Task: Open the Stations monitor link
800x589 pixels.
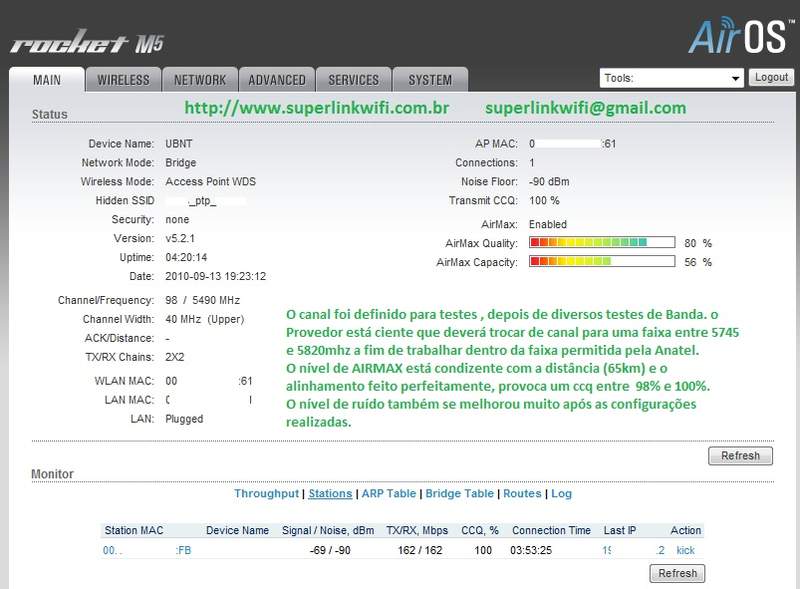Action: point(330,494)
